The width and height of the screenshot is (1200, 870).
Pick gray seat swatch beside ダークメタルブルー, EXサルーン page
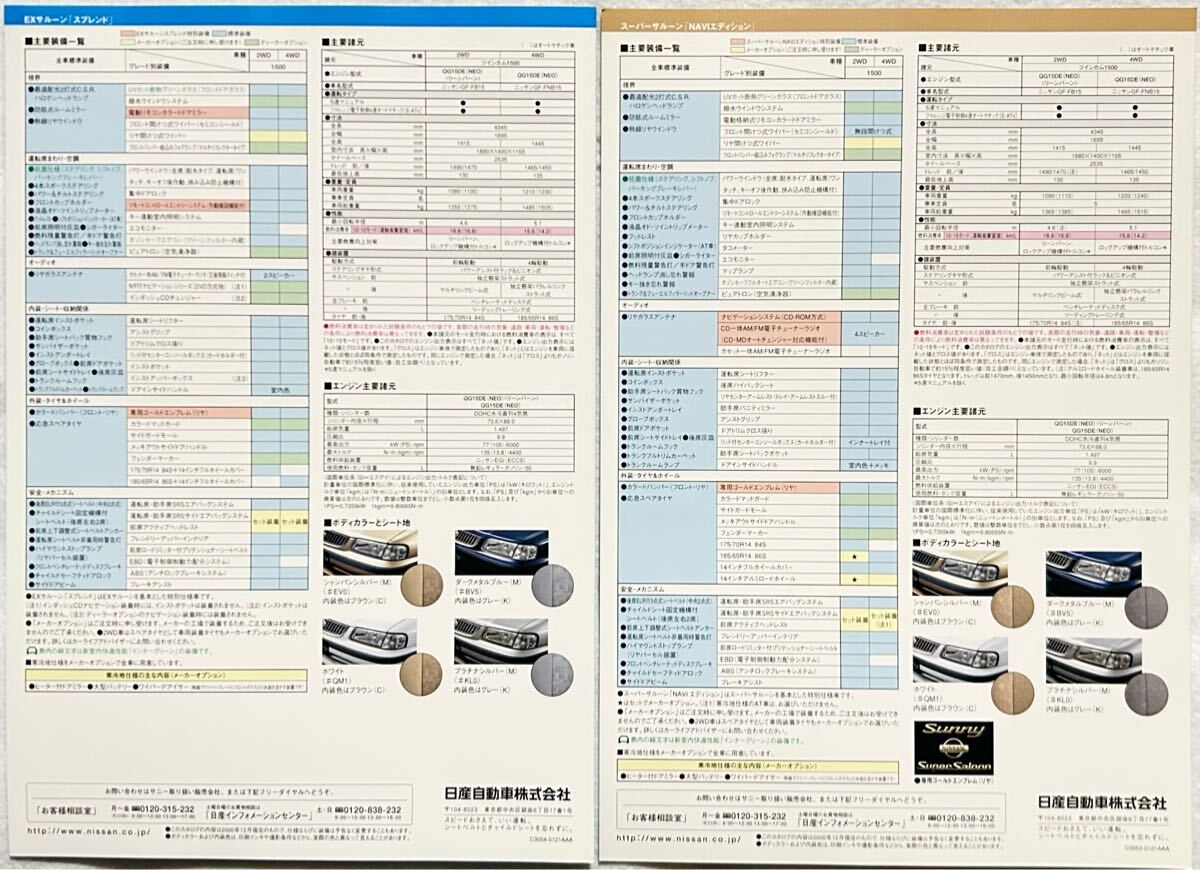point(552,585)
